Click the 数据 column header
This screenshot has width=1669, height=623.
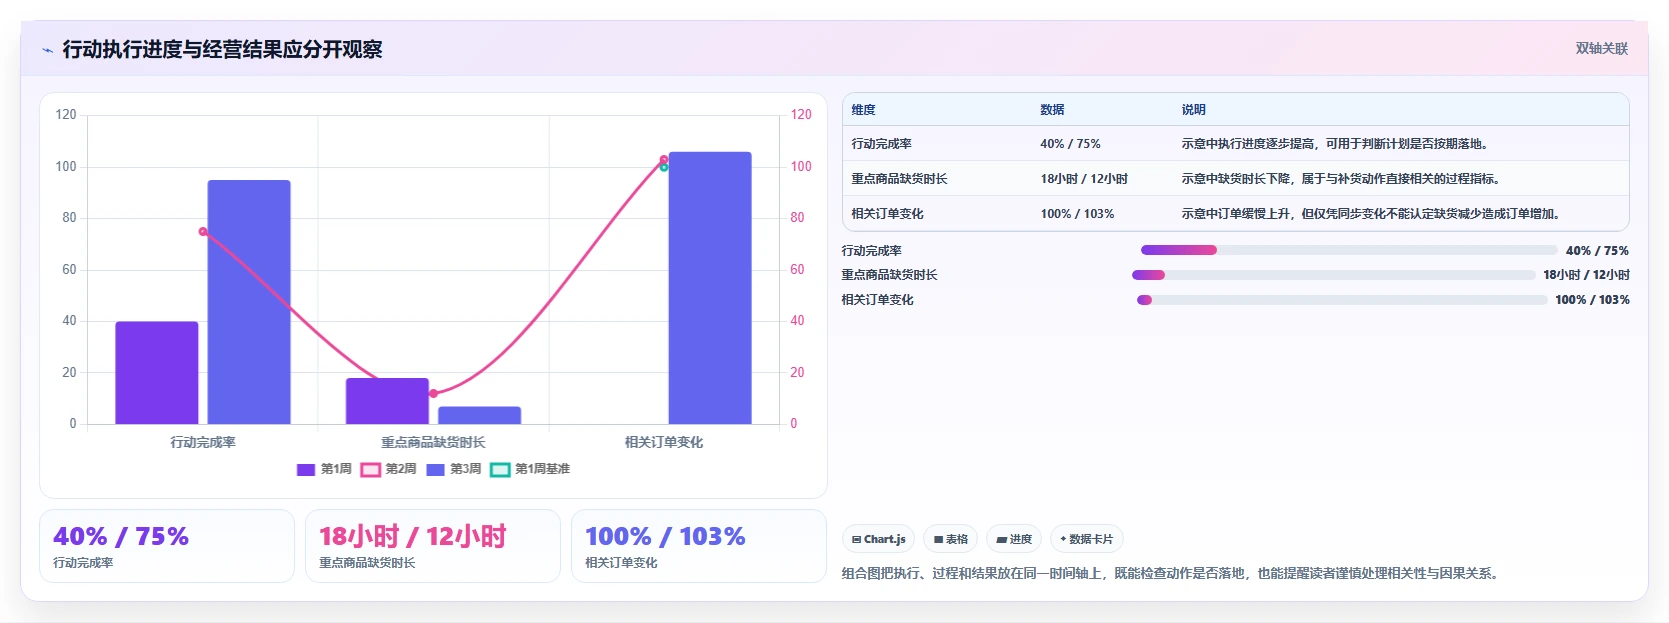(x=1052, y=110)
